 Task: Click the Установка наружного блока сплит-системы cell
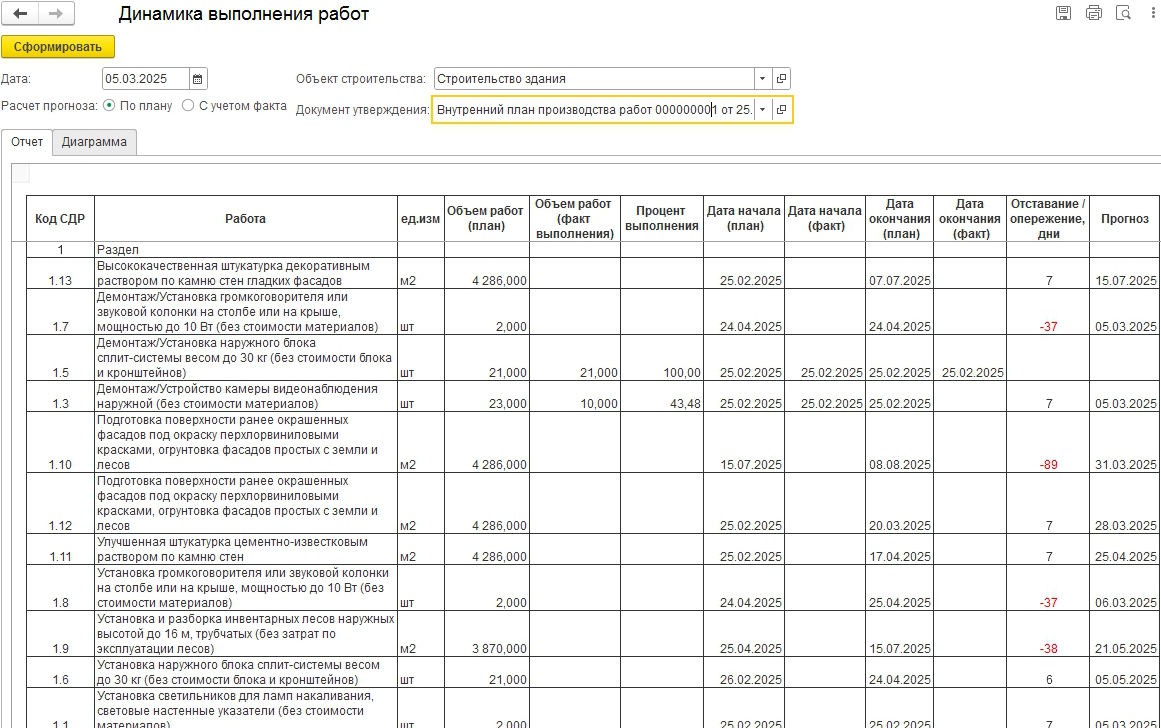pos(246,672)
